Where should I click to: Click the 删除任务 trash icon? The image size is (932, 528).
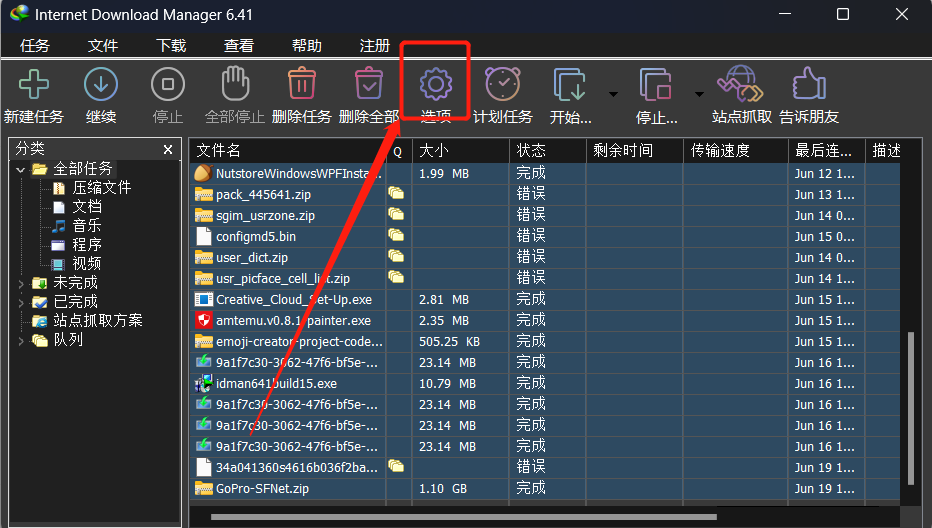click(x=302, y=83)
